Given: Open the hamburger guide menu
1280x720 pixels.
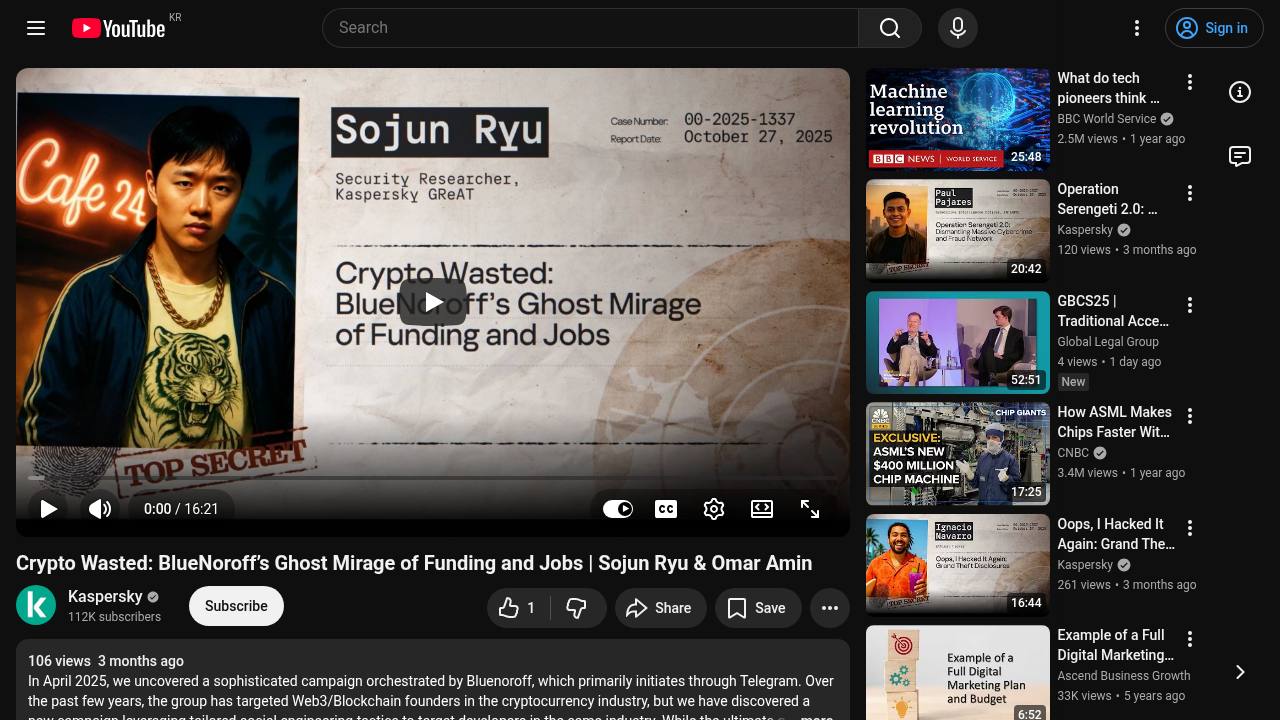Looking at the screenshot, I should pyautogui.click(x=36, y=28).
